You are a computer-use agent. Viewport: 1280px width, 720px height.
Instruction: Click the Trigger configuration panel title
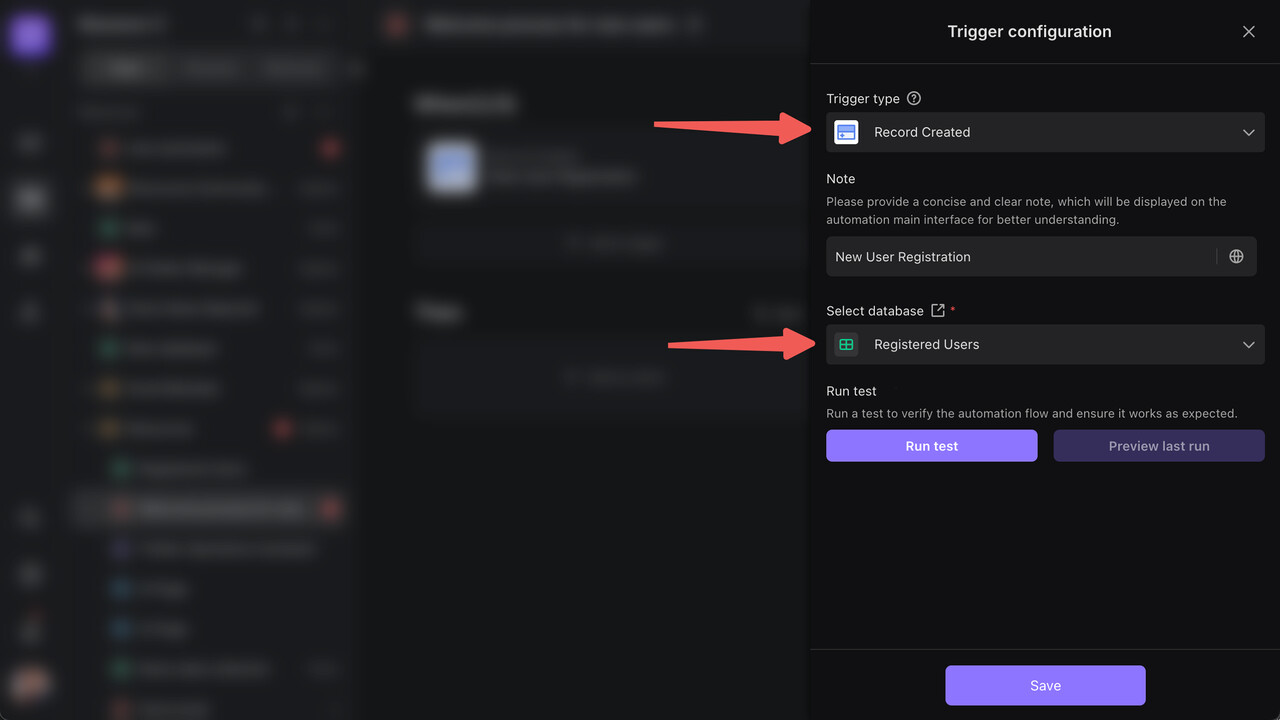coord(1029,32)
